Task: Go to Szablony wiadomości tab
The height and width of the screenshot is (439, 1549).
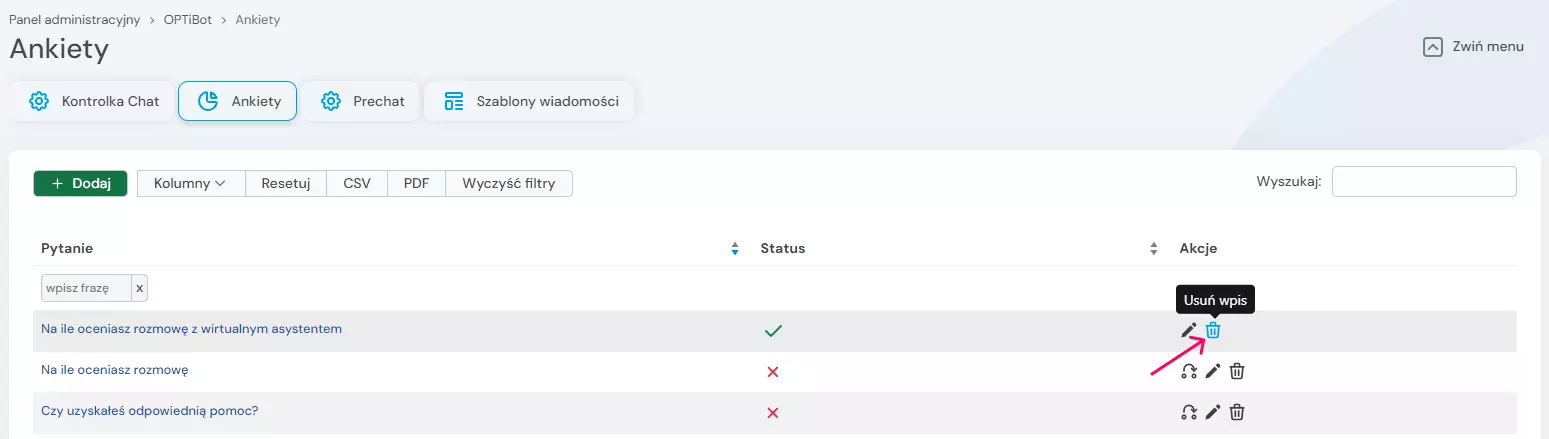Action: pyautogui.click(x=530, y=101)
